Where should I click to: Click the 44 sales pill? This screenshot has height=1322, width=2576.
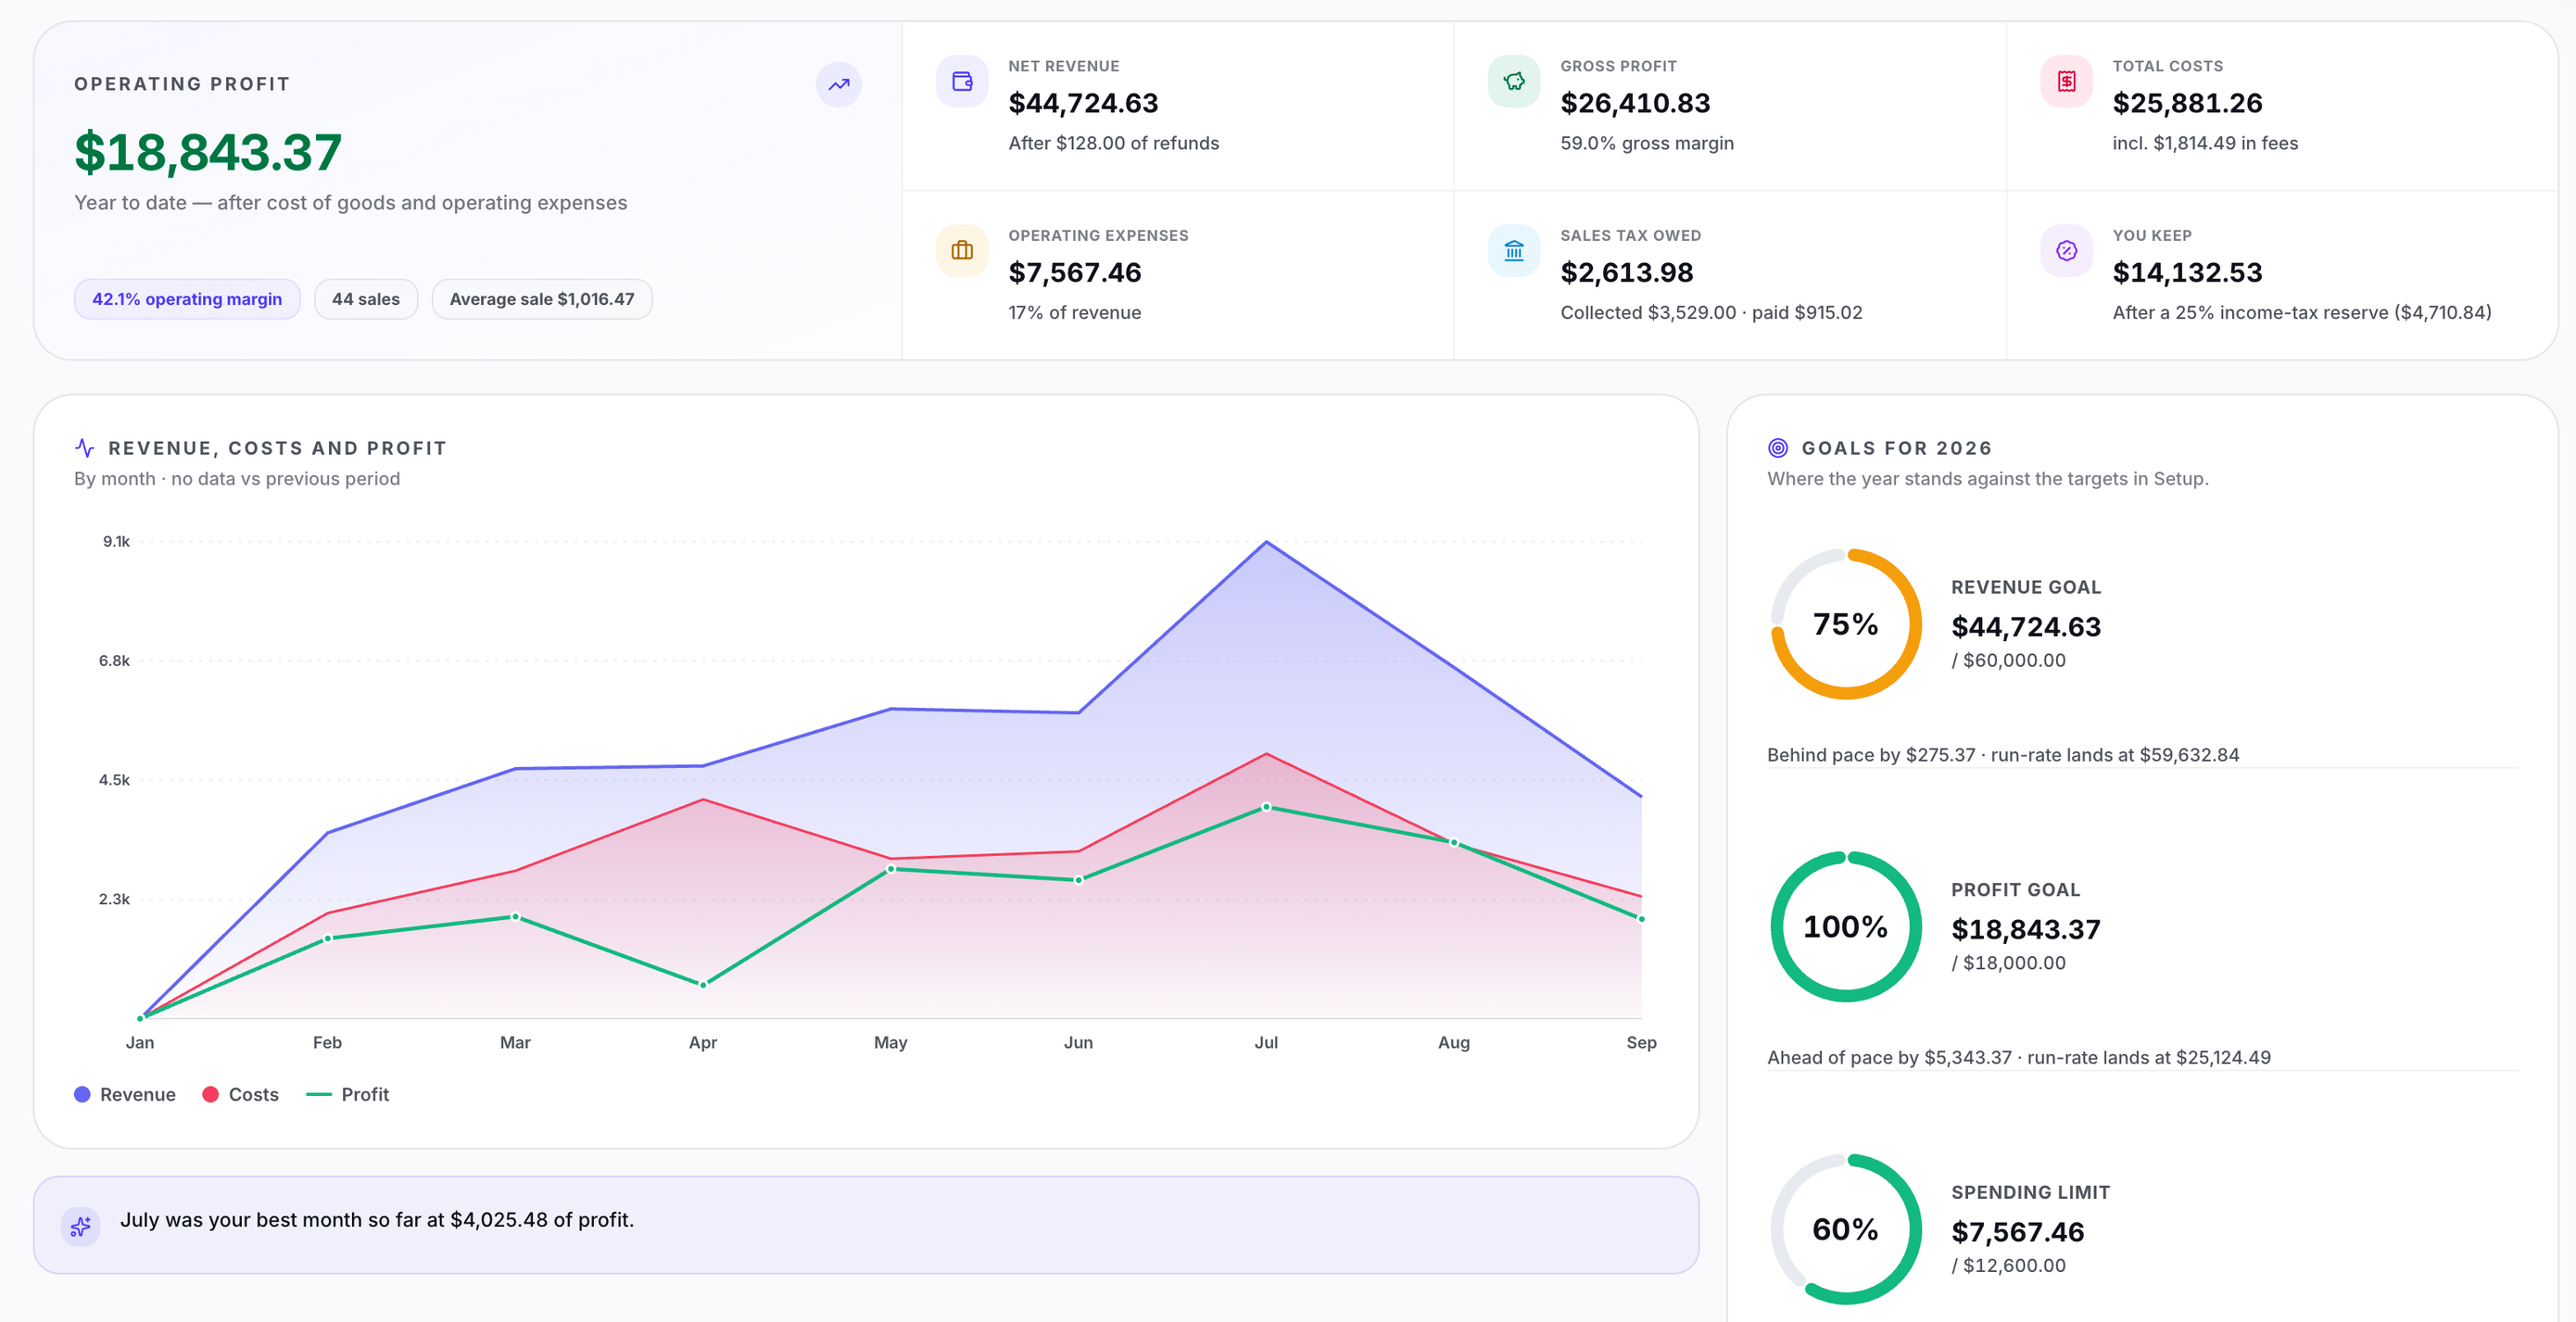(366, 299)
